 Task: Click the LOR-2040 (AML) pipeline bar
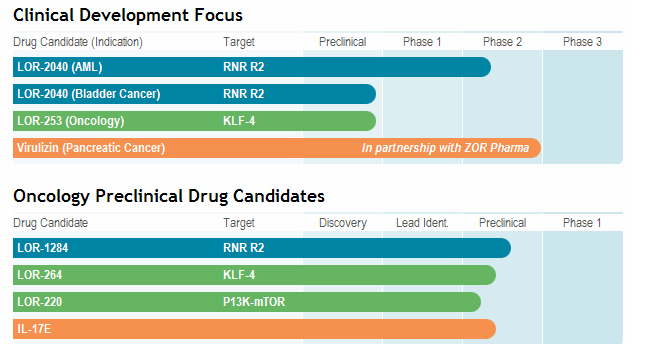[x=252, y=67]
